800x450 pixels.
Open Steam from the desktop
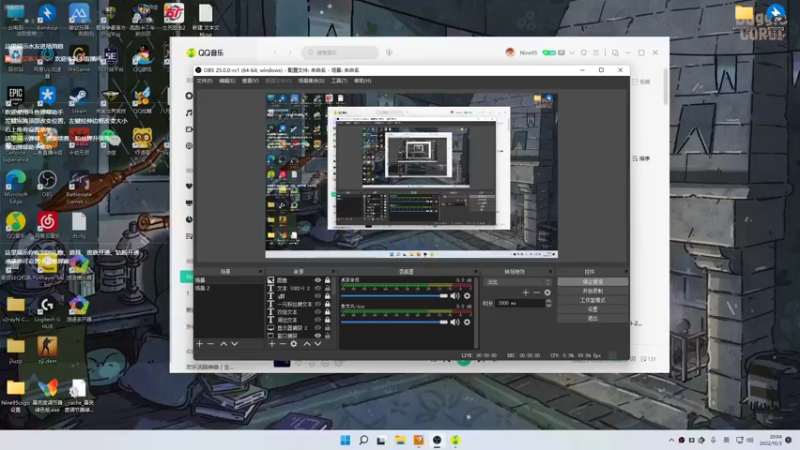[x=78, y=99]
